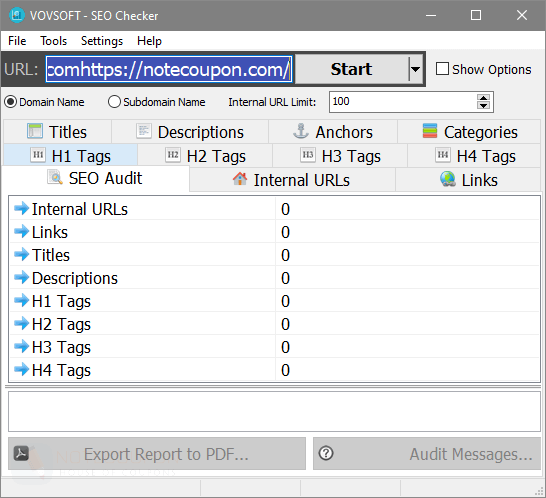
Task: Select the Domain Name radio button
Action: click(x=10, y=102)
